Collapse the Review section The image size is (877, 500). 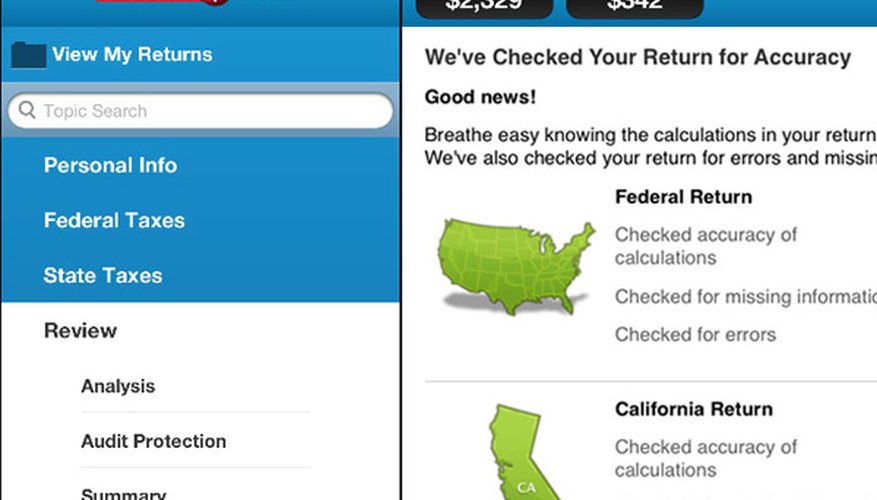(x=81, y=331)
